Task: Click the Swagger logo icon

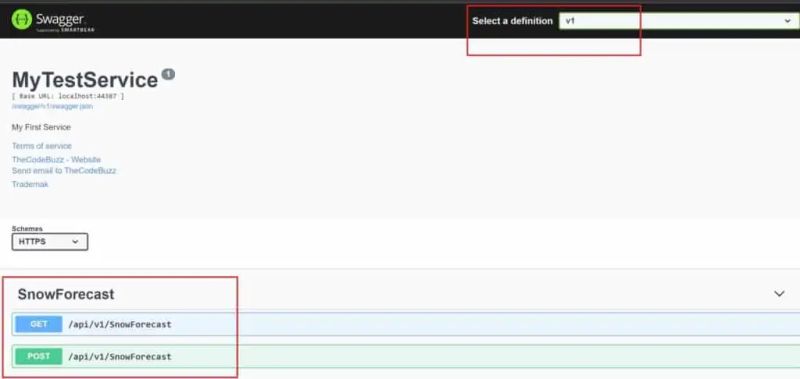Action: pos(21,19)
